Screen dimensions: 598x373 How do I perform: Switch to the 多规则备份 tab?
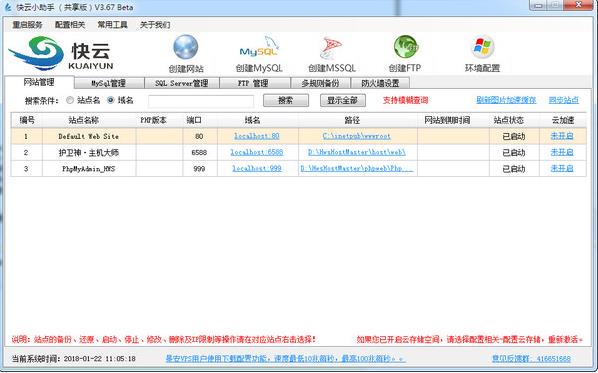pyautogui.click(x=320, y=83)
